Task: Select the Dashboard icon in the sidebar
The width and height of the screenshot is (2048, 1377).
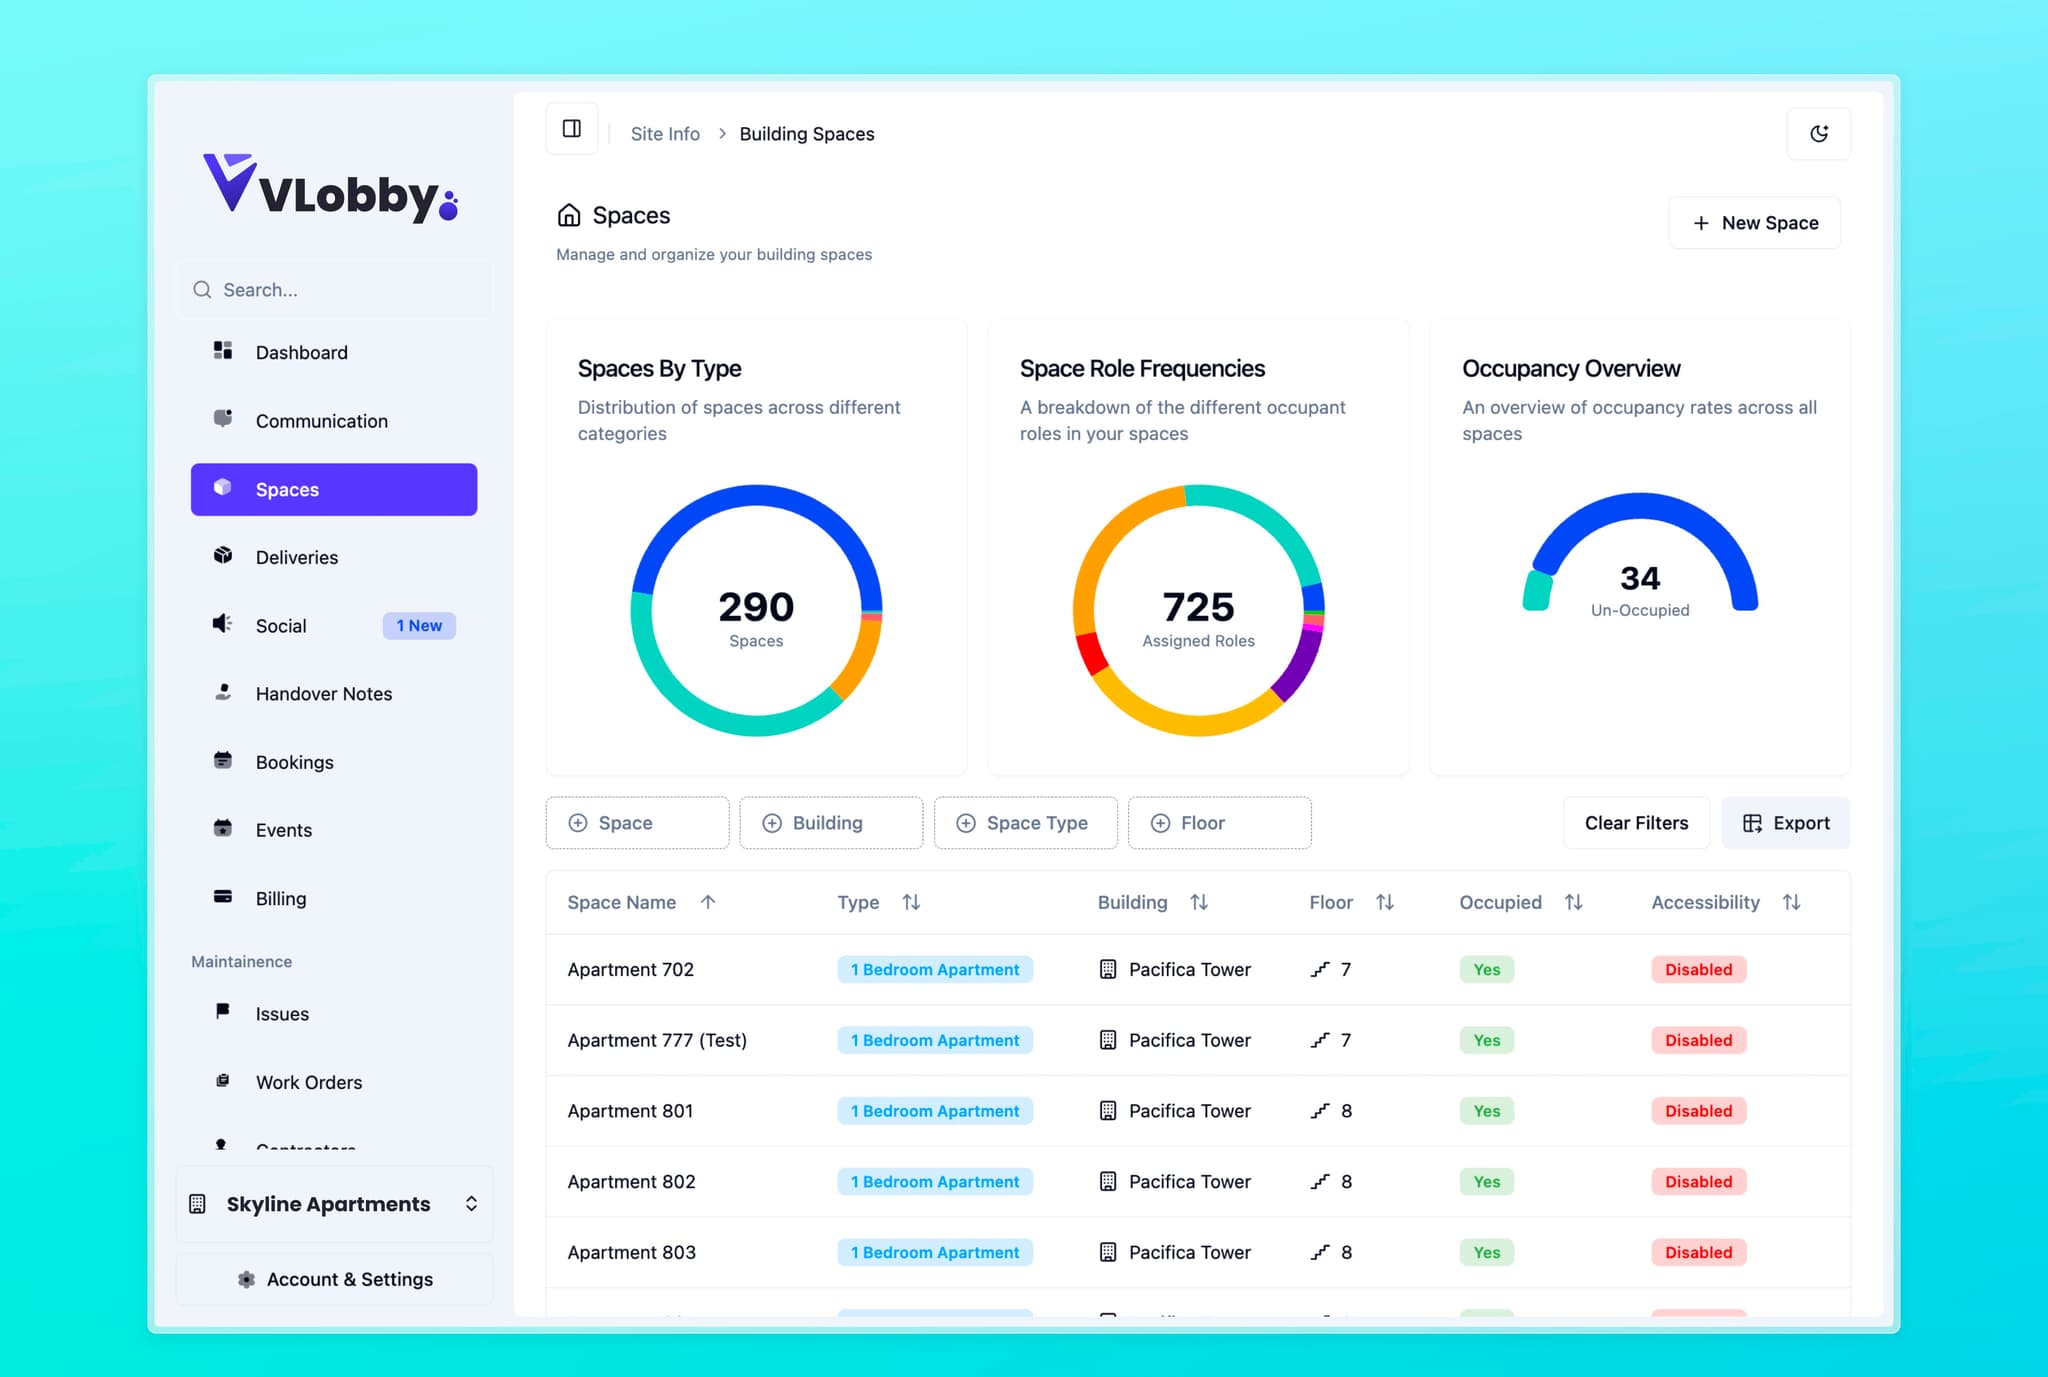Action: pos(222,351)
